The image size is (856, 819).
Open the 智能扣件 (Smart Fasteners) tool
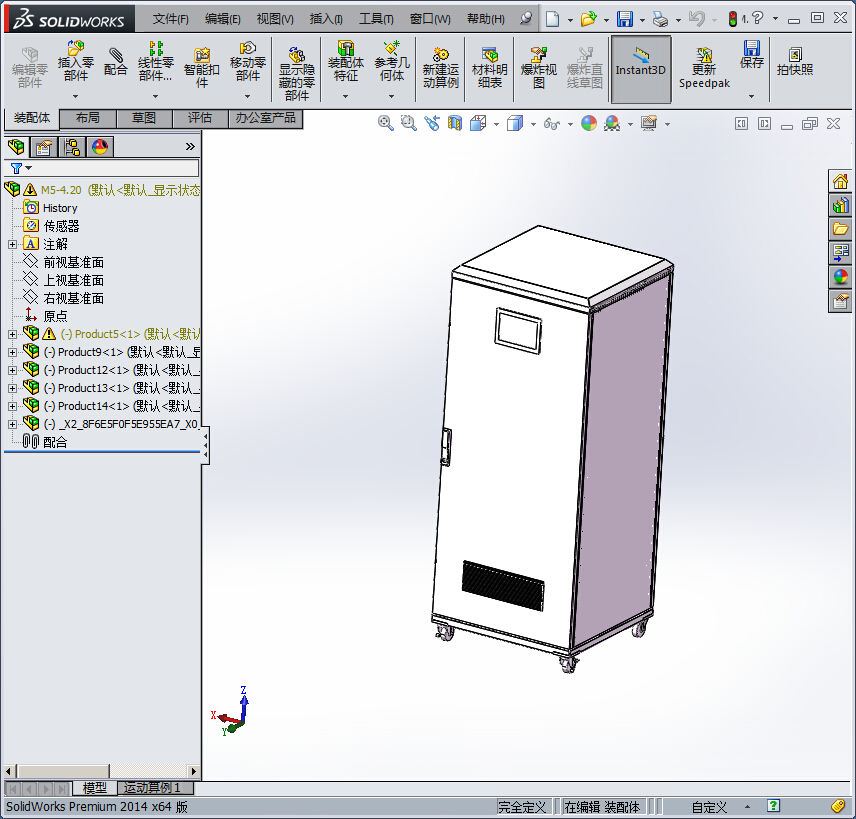[201, 60]
